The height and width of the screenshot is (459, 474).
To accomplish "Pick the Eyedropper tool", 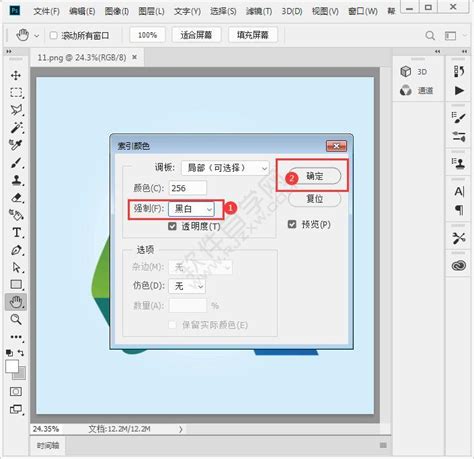I will [x=16, y=145].
